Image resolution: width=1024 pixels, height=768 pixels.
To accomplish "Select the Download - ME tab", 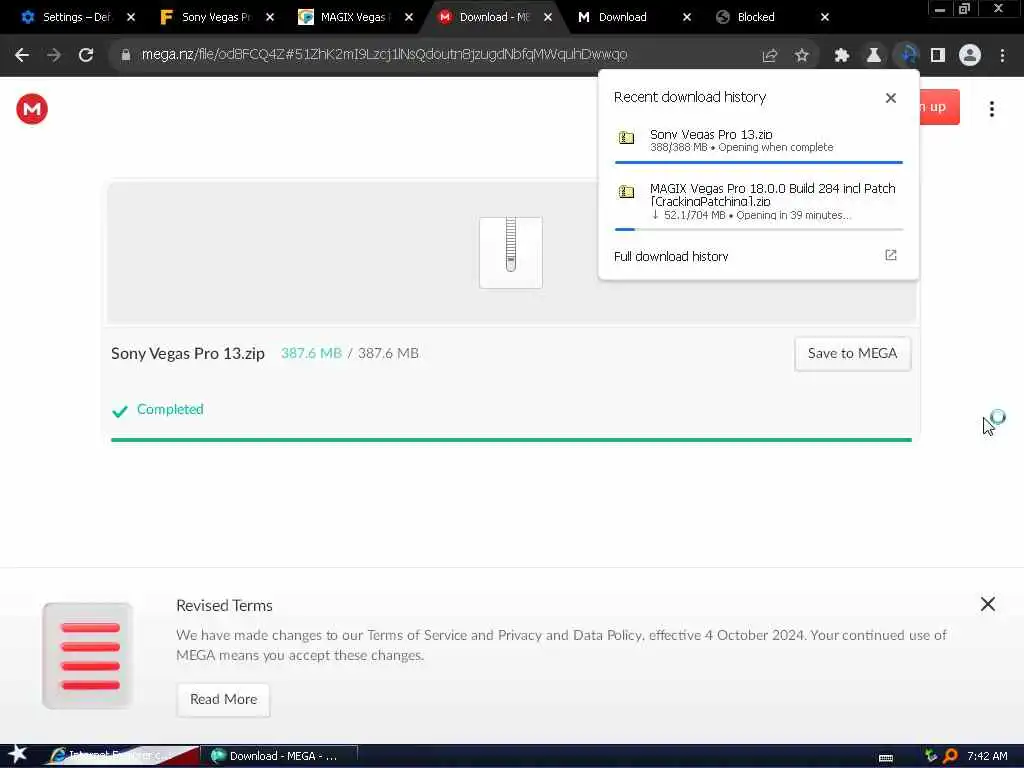I will [x=494, y=17].
